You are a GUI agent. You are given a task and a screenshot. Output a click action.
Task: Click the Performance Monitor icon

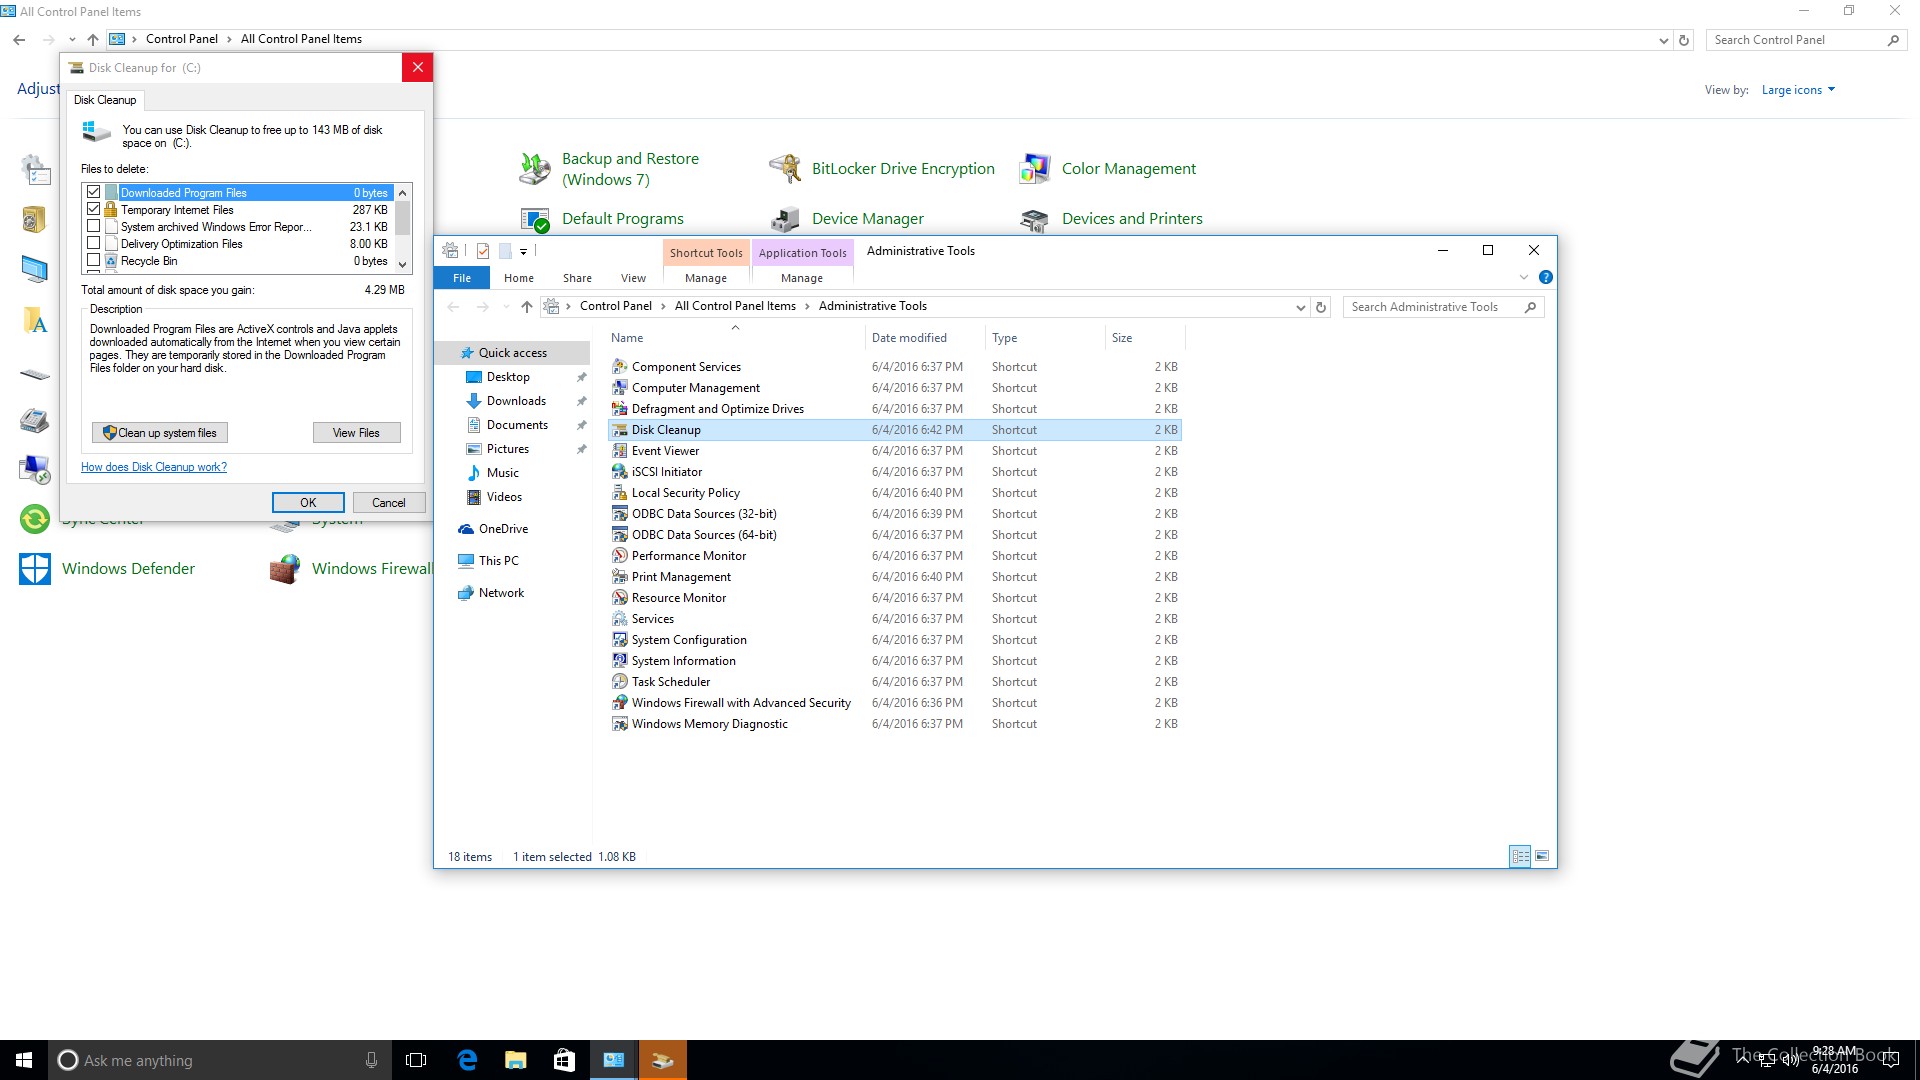pyautogui.click(x=620, y=556)
